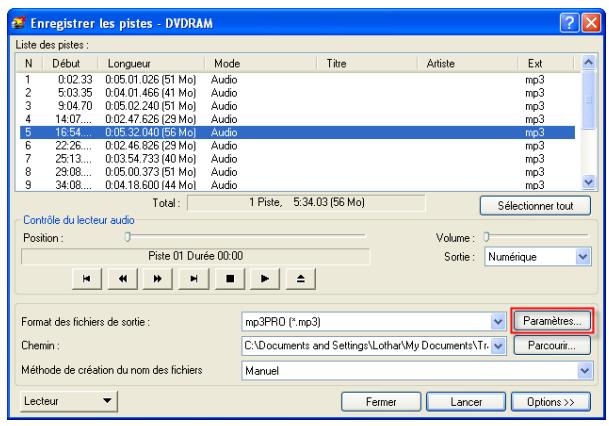Eject the disc with eject button
Image resolution: width=609 pixels, height=426 pixels.
(x=301, y=278)
